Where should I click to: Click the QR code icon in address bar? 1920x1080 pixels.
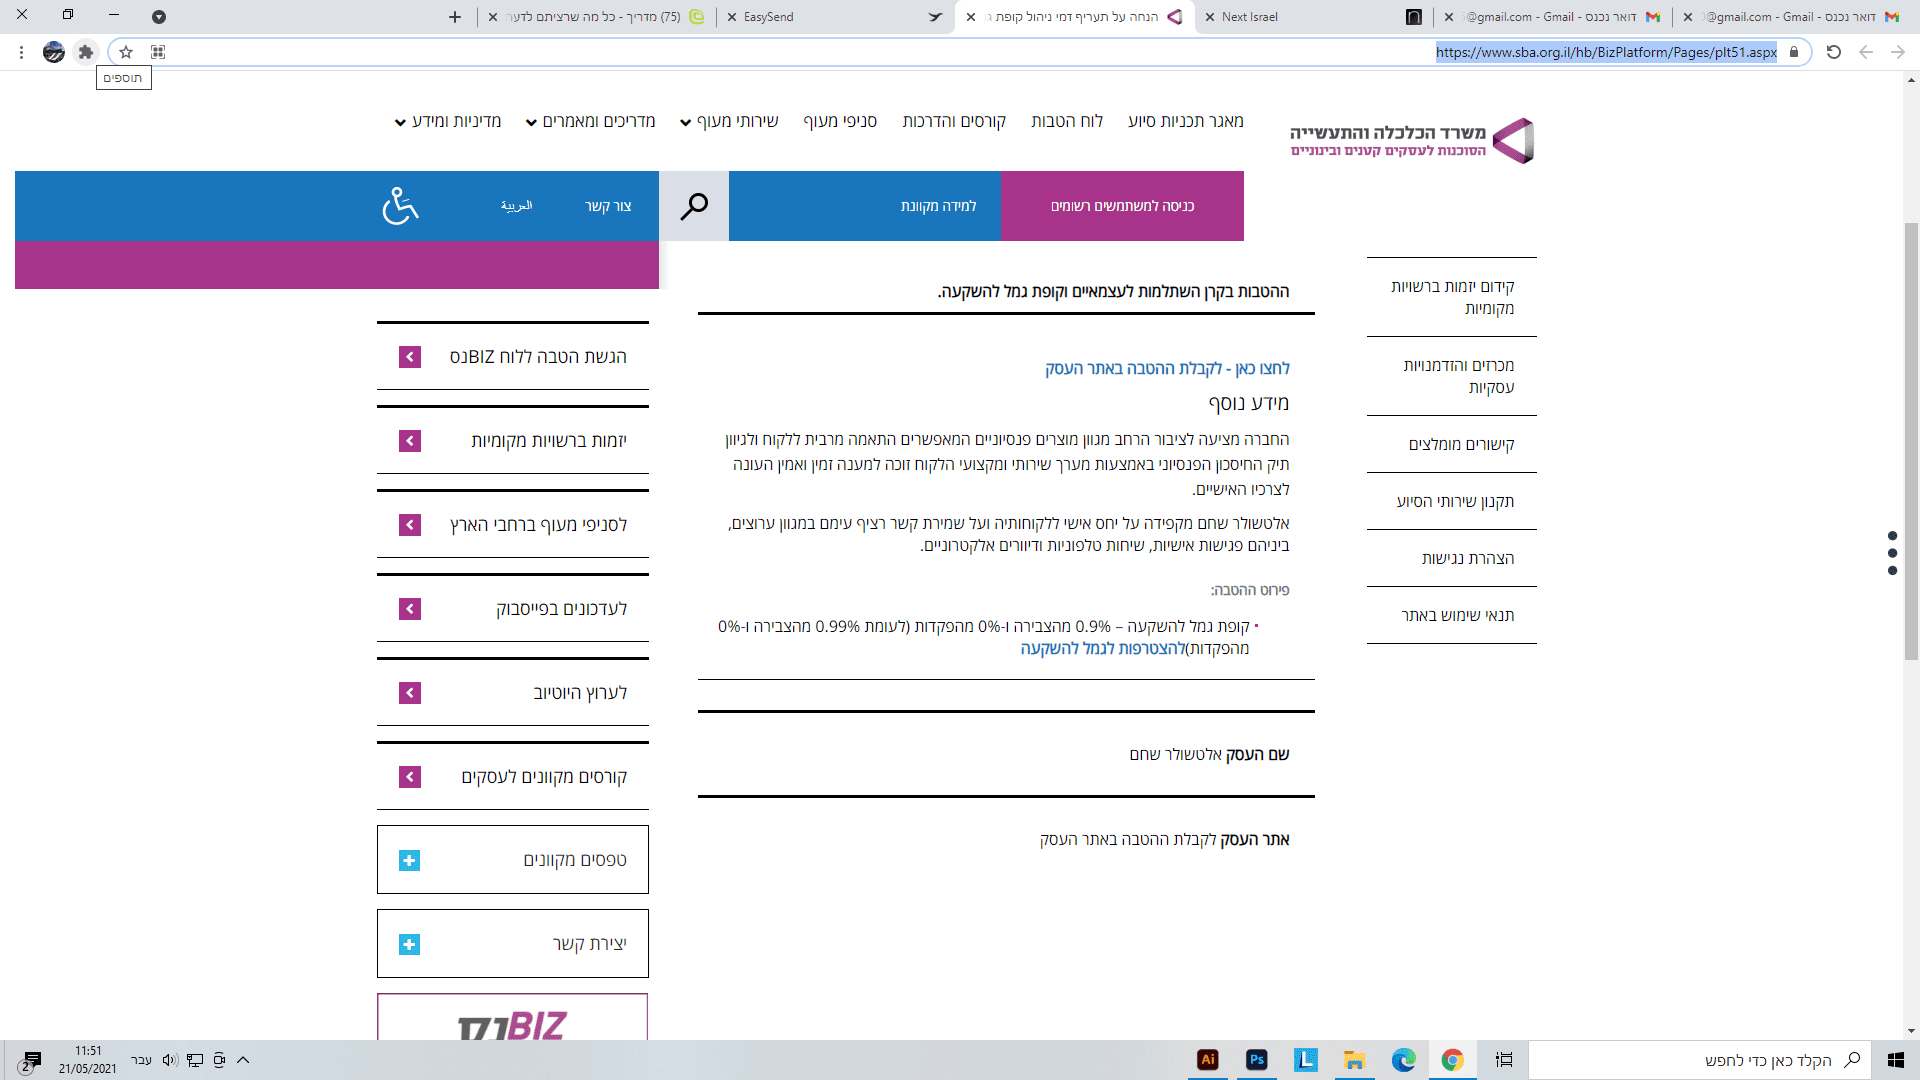[158, 52]
